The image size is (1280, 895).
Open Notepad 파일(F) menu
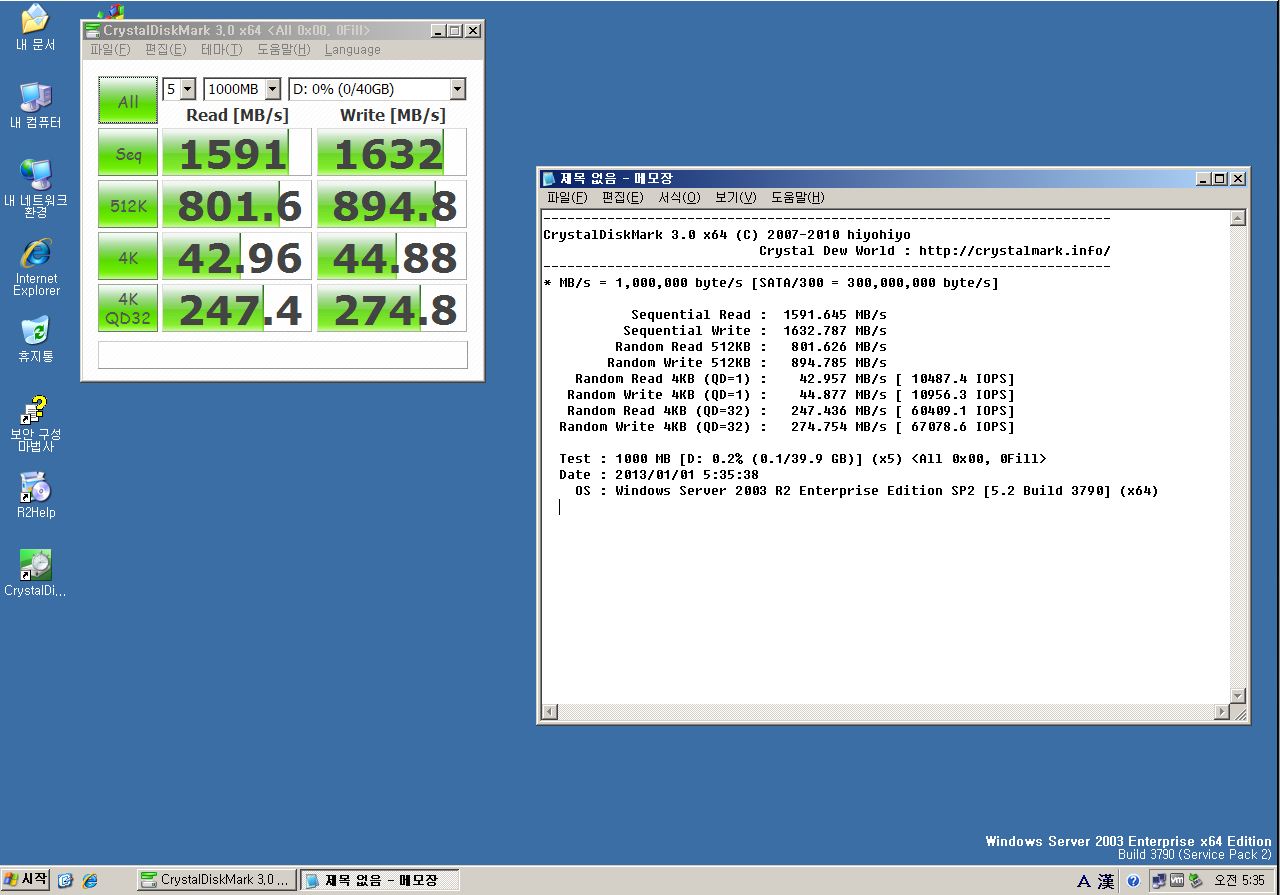[x=566, y=197]
